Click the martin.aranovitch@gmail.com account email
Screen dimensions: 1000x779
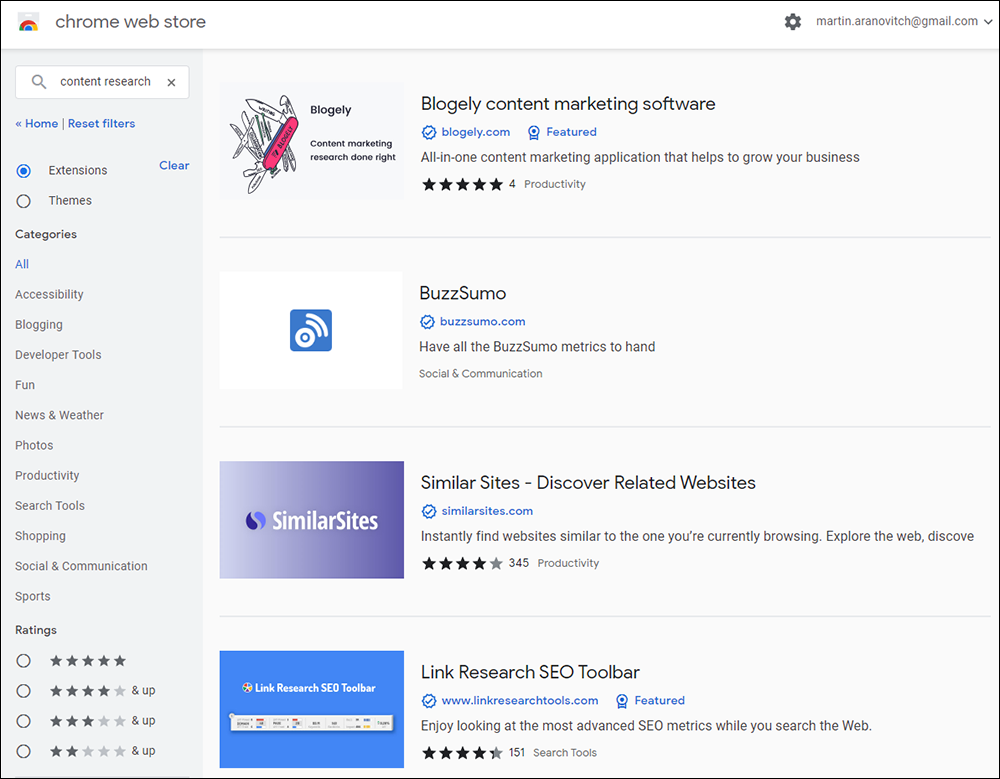pos(897,22)
